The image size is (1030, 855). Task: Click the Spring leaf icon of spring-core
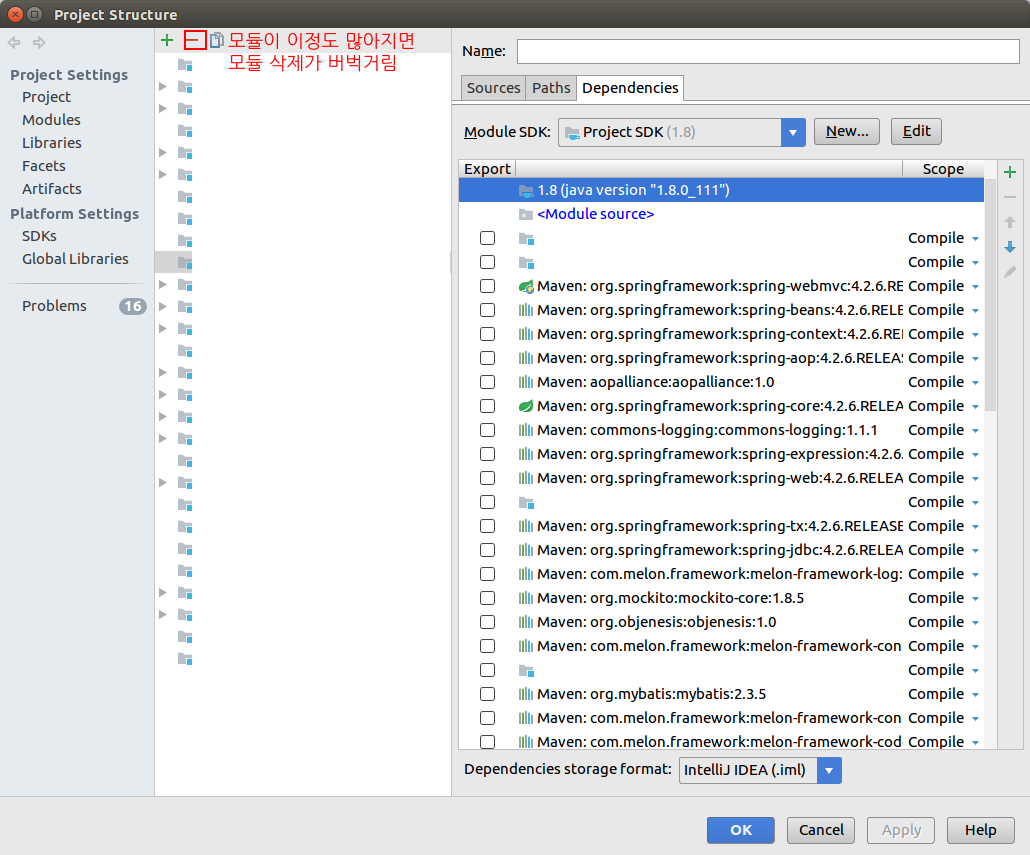526,406
